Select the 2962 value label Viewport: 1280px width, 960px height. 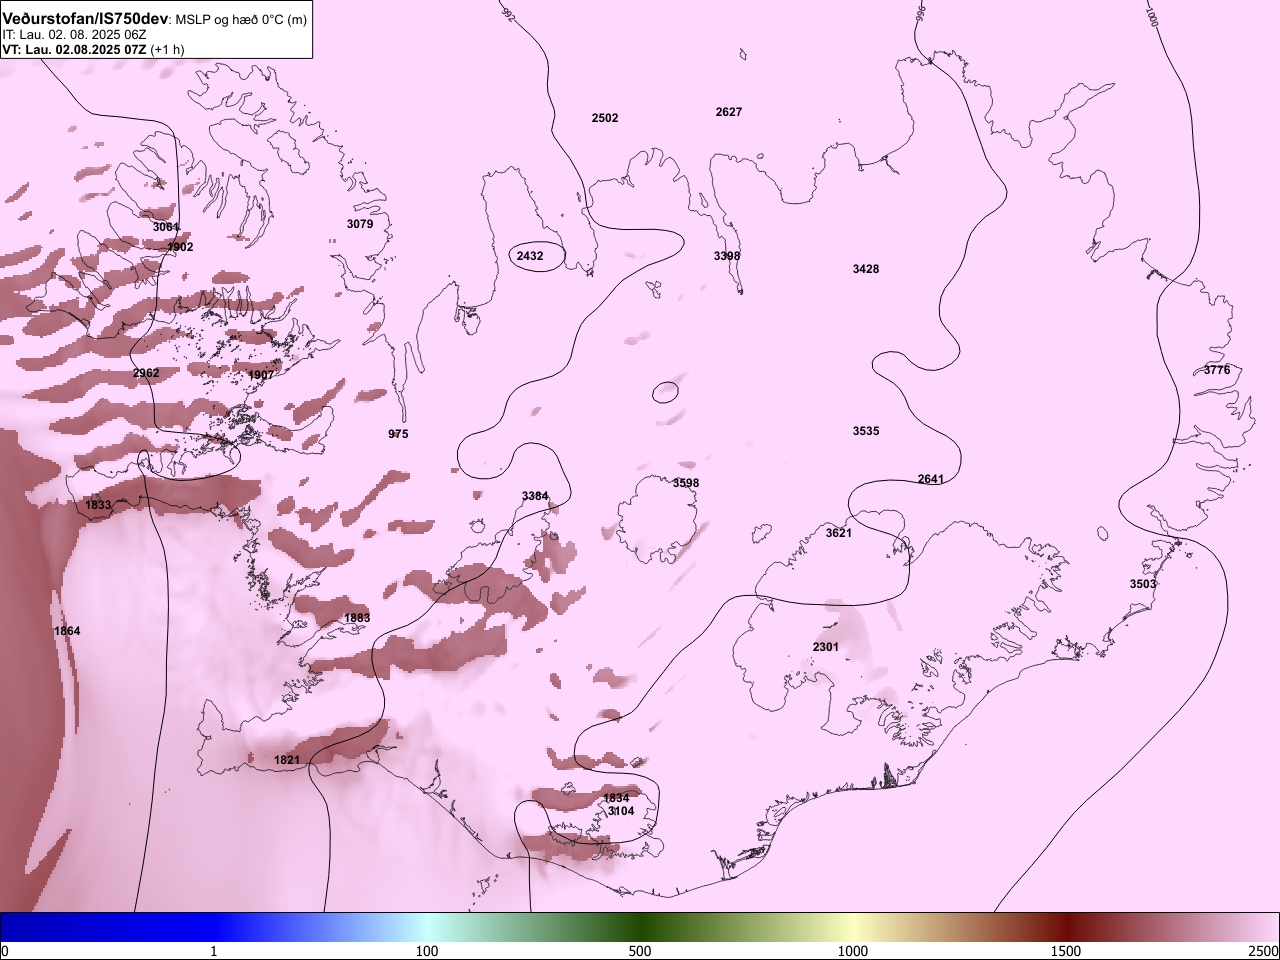click(146, 373)
